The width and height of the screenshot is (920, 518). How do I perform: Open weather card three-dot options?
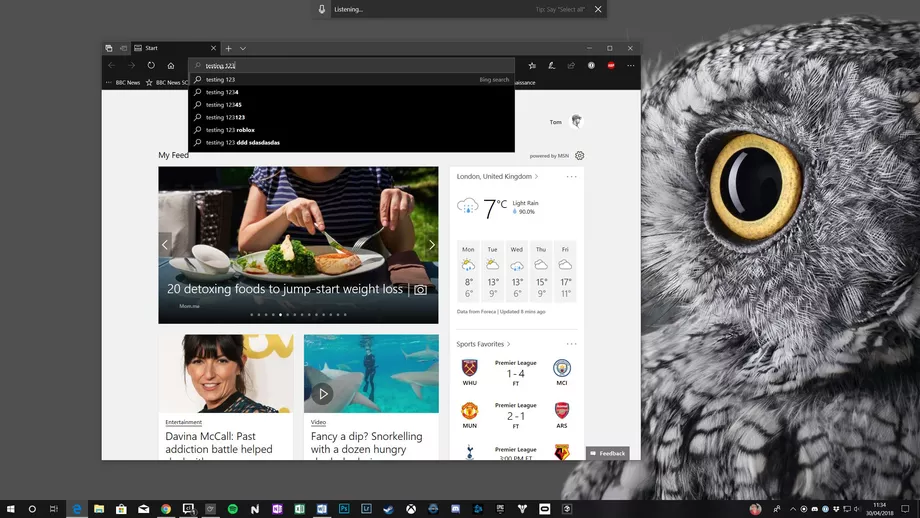(x=572, y=176)
